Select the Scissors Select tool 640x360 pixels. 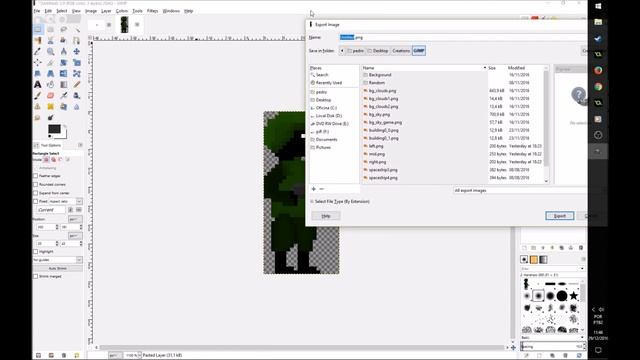tap(51, 40)
